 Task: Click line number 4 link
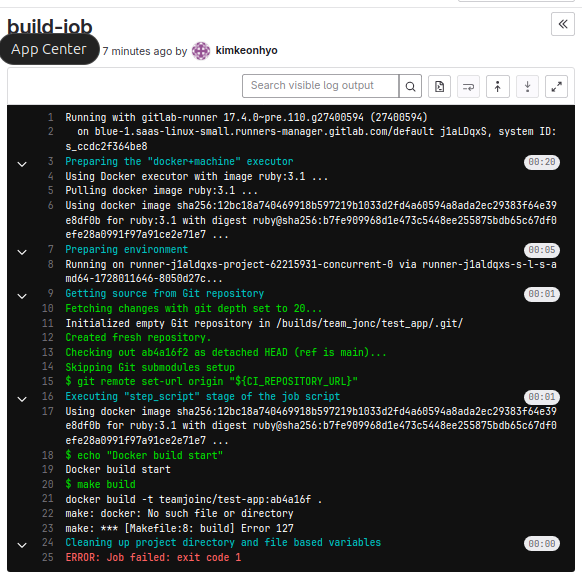(x=51, y=176)
